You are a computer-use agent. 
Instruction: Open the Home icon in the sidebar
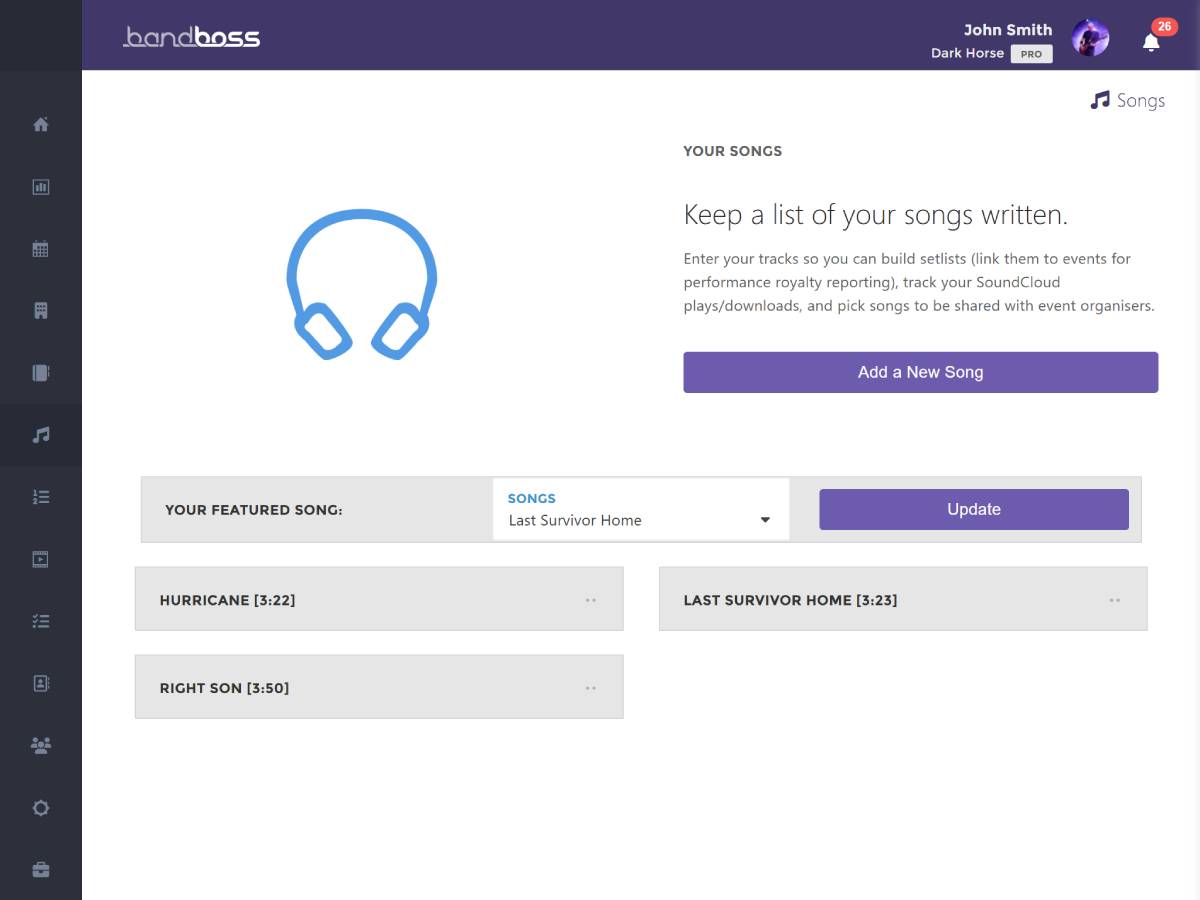point(41,125)
